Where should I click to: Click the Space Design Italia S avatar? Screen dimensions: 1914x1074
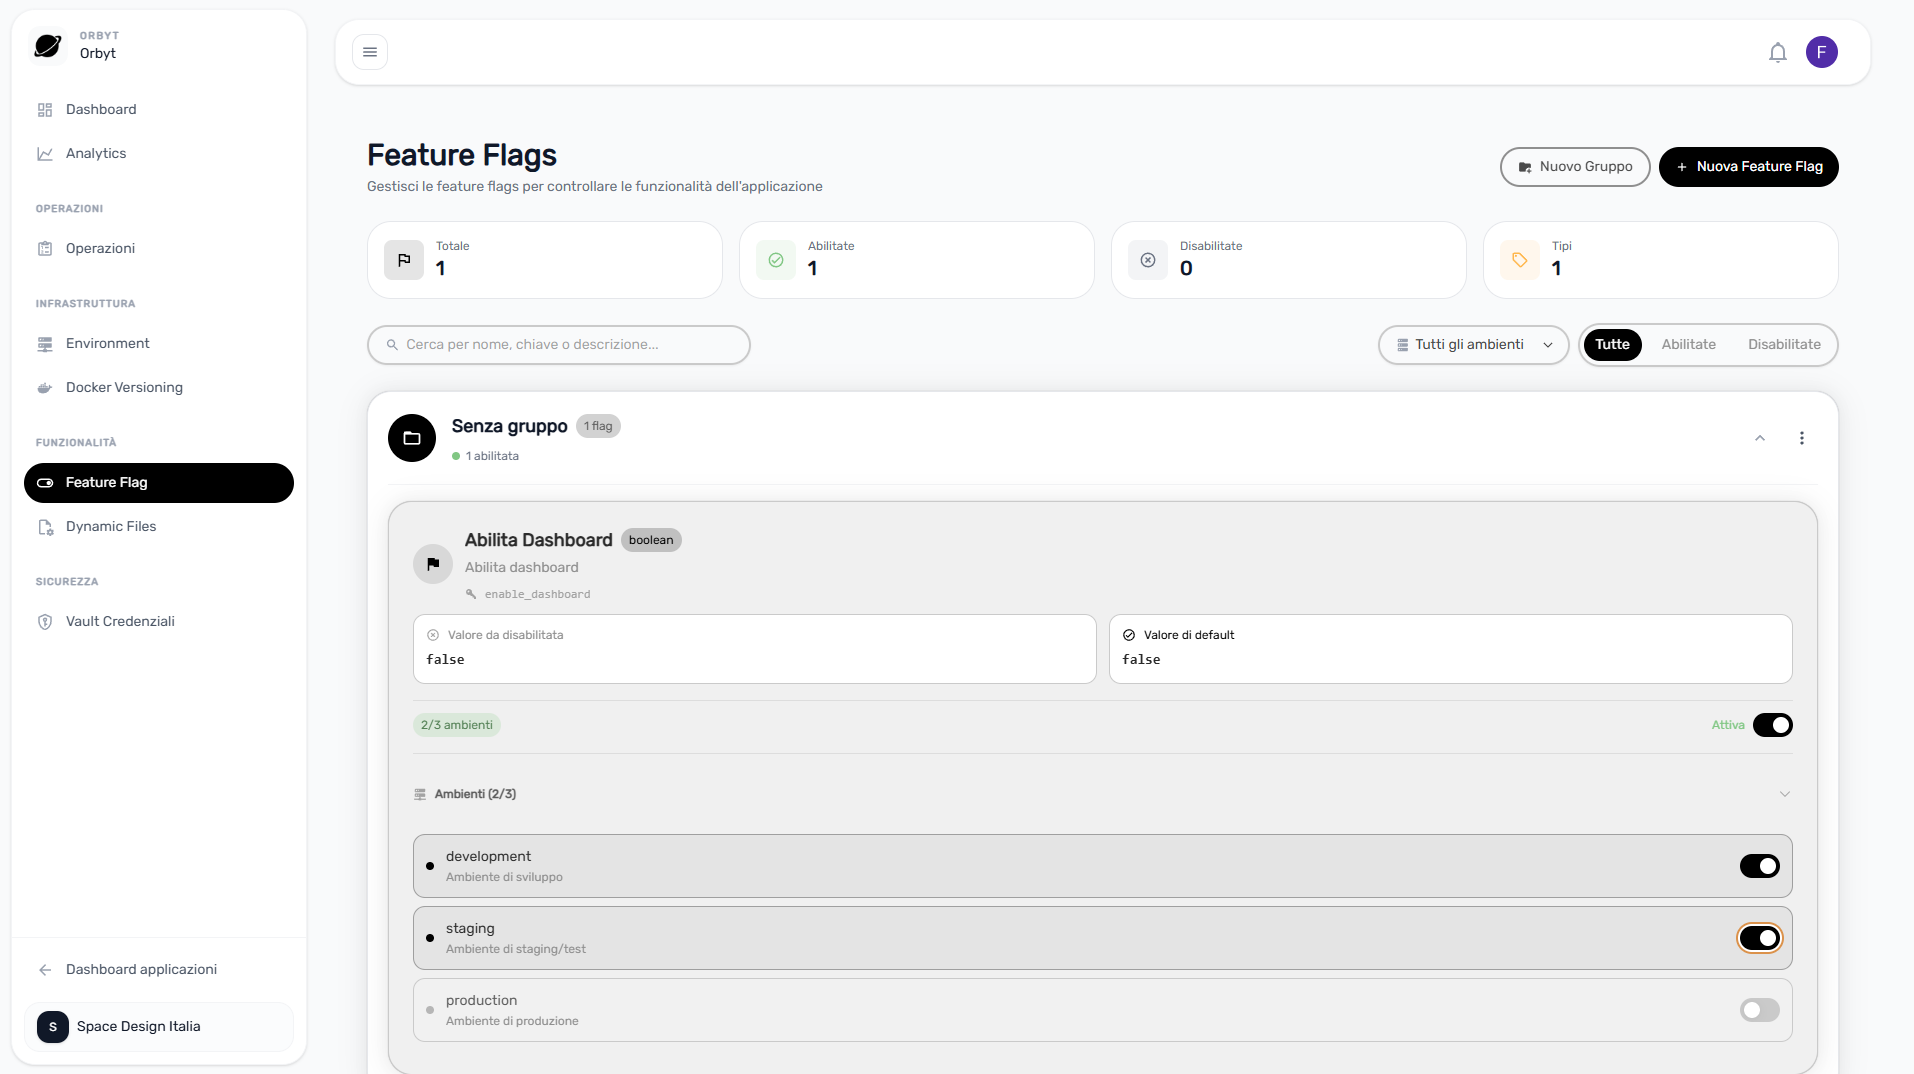coord(53,1027)
